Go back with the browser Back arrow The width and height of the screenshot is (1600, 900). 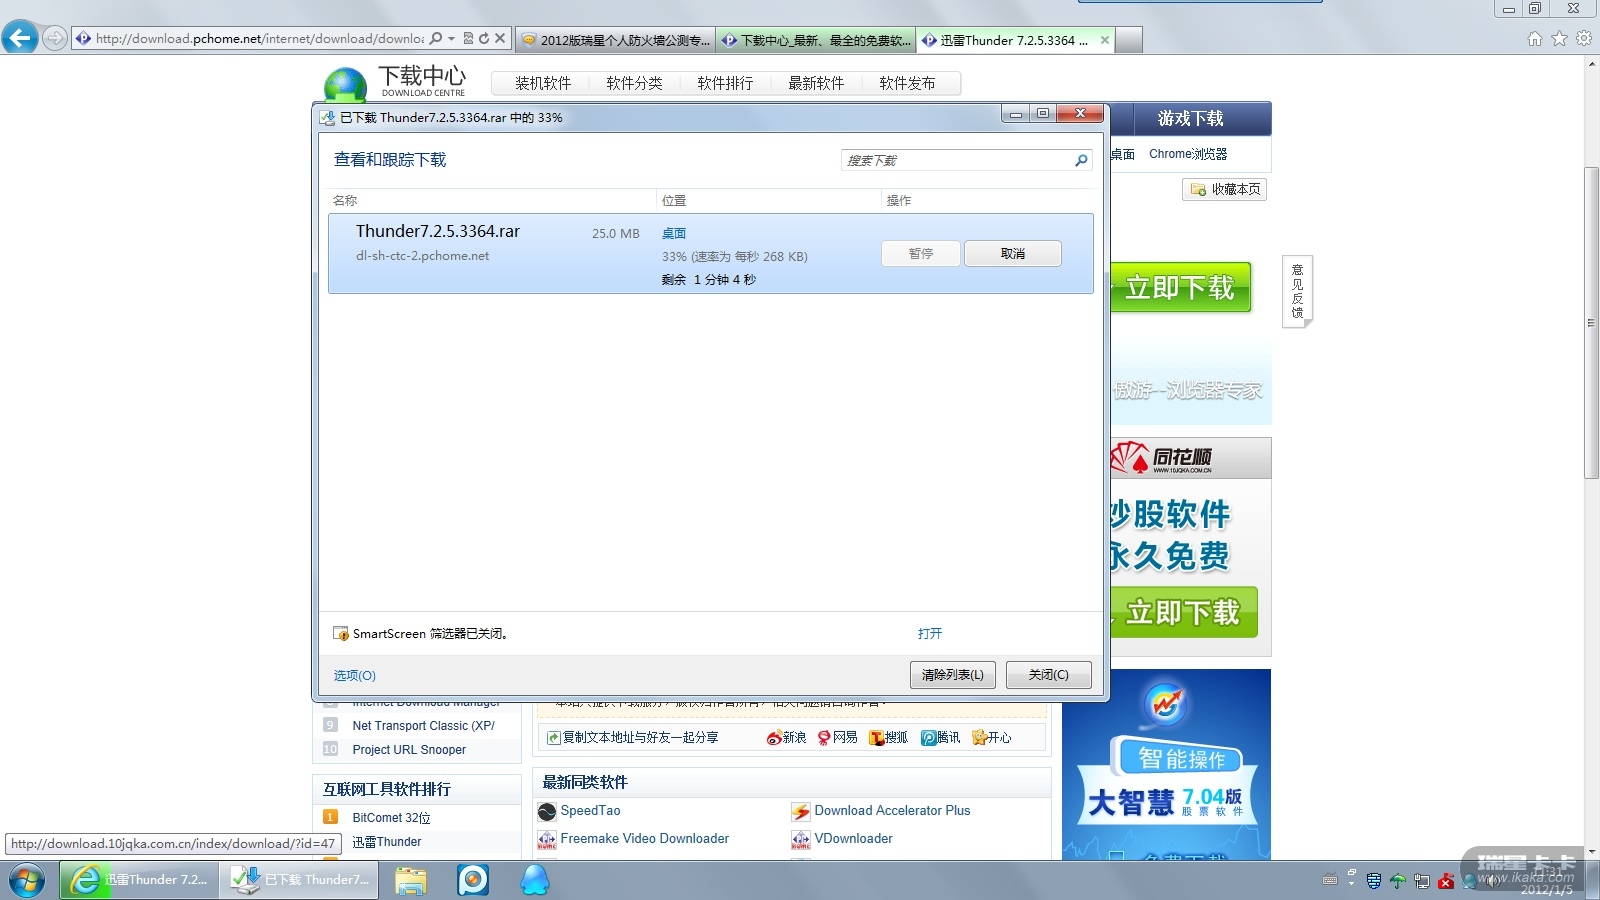pos(20,38)
